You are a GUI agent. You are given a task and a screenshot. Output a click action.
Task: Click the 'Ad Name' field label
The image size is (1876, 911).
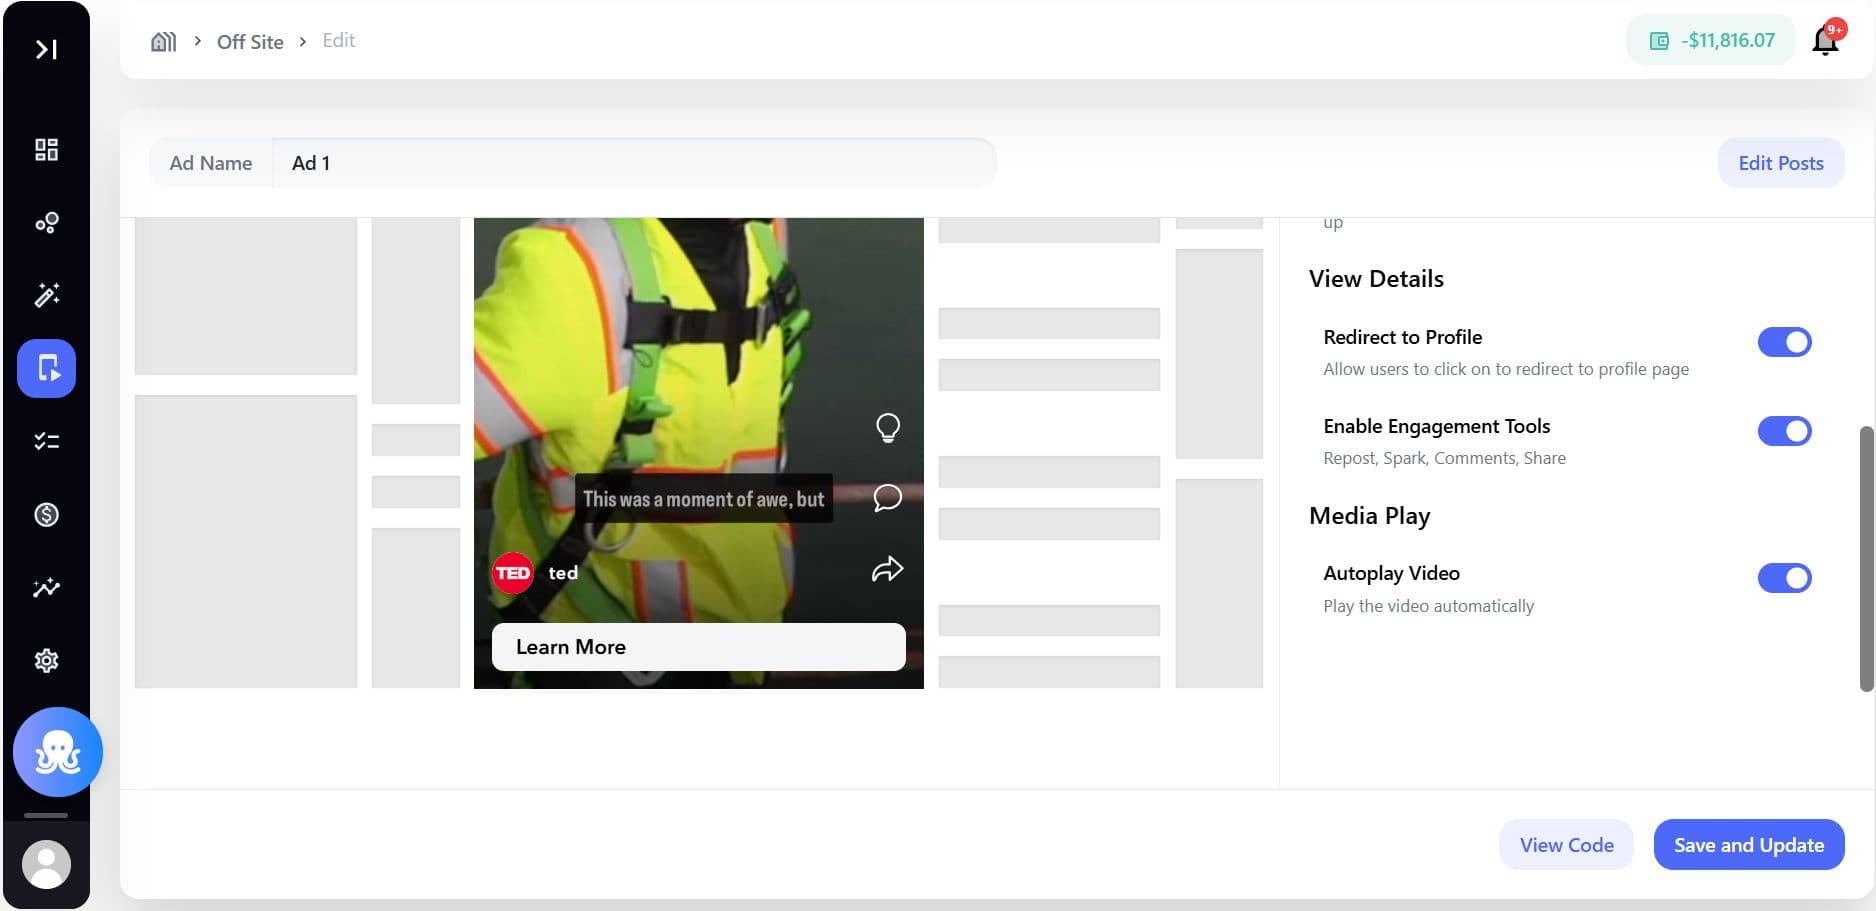211,163
